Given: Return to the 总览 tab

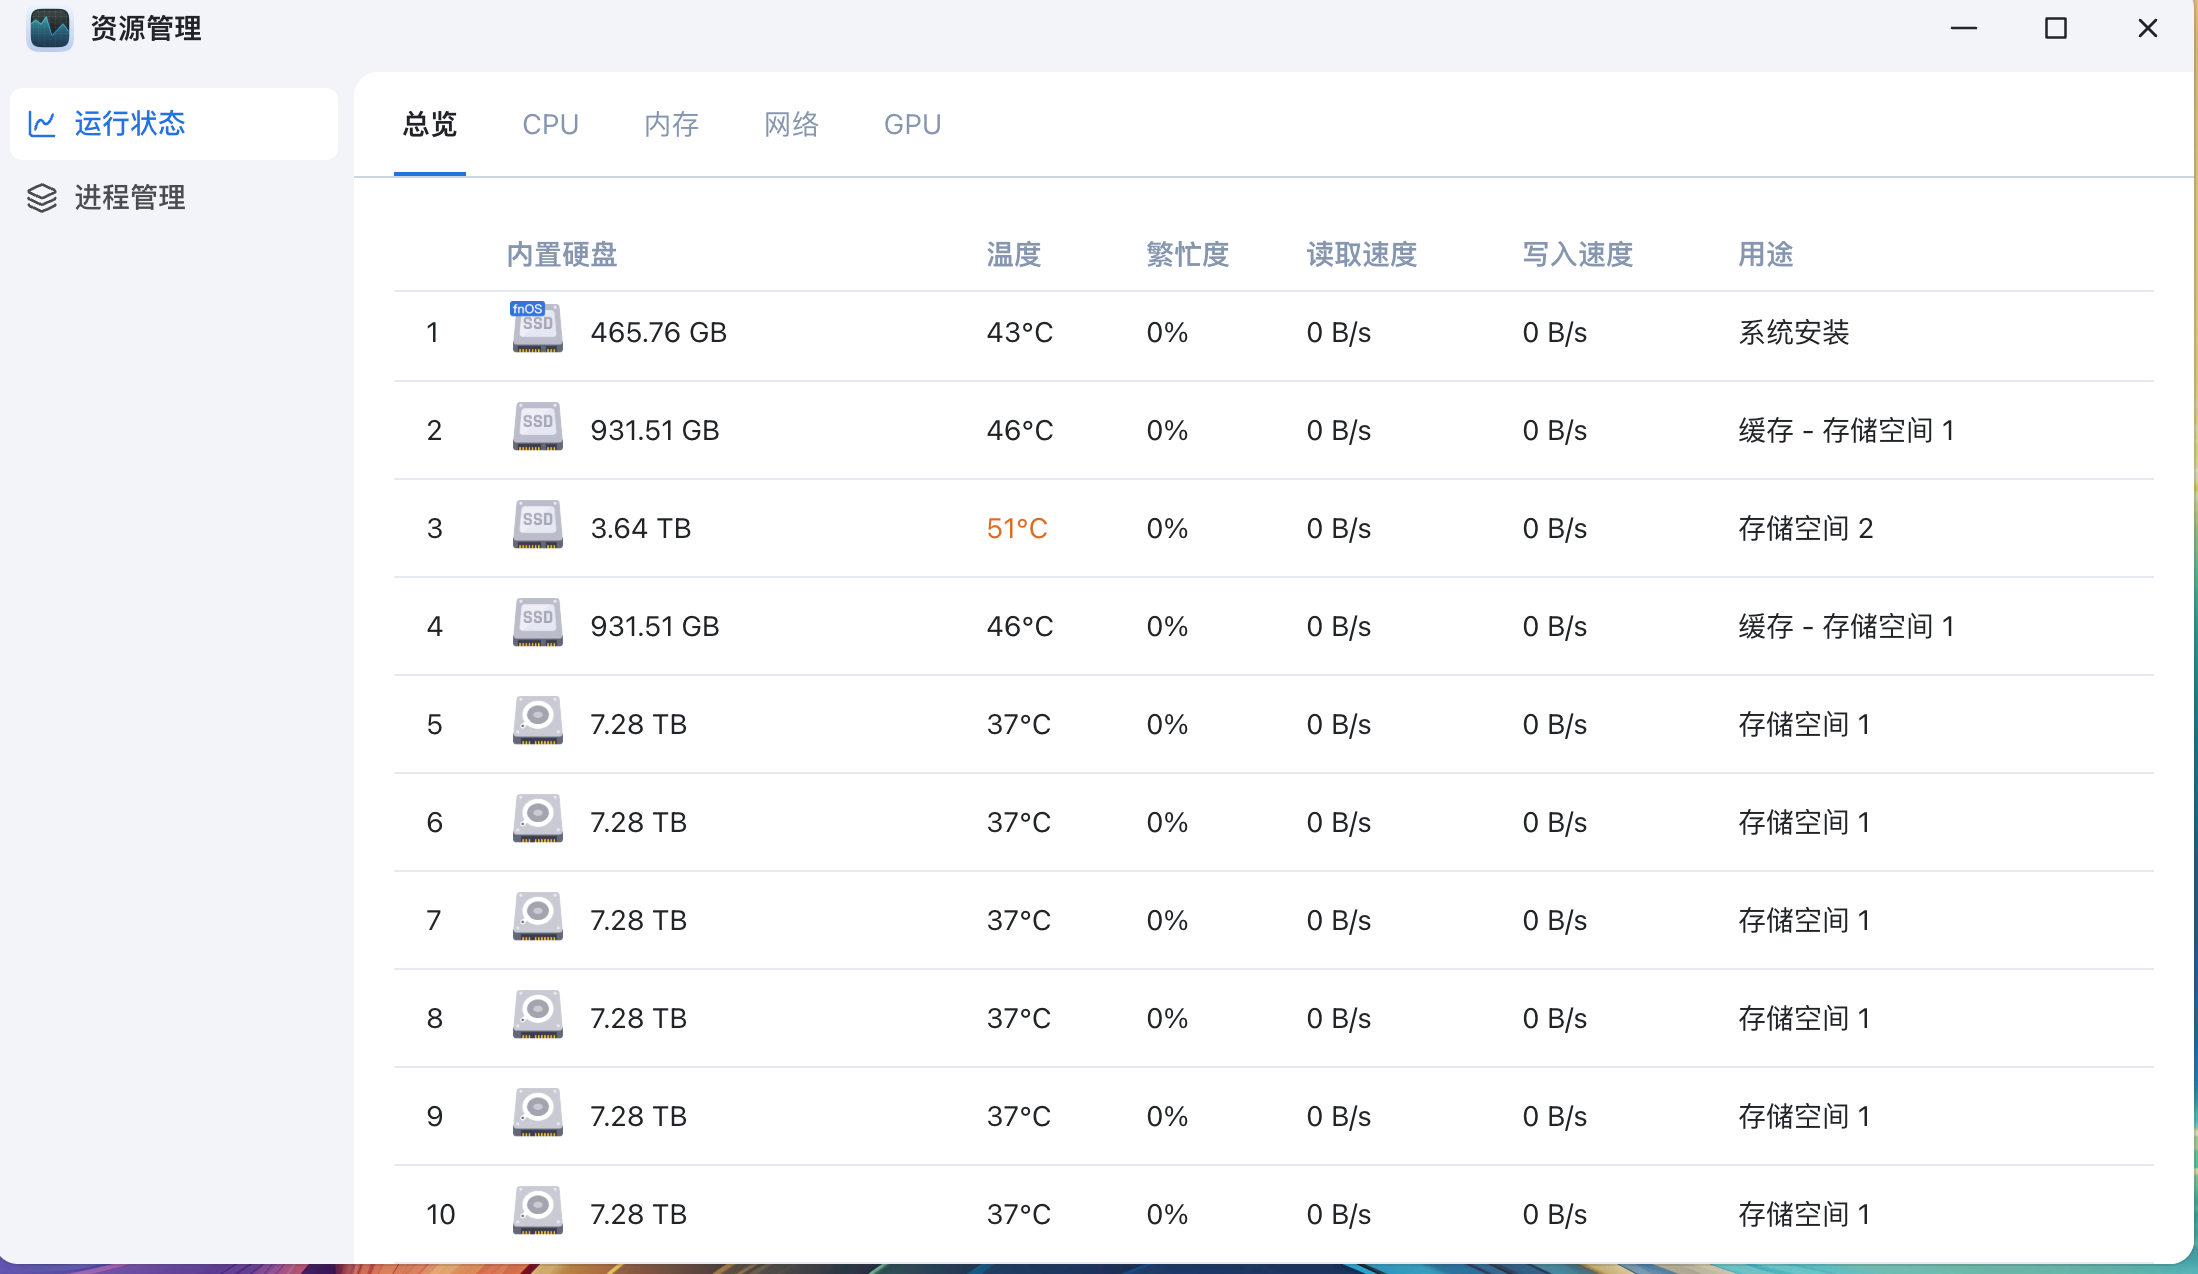Looking at the screenshot, I should (x=429, y=124).
